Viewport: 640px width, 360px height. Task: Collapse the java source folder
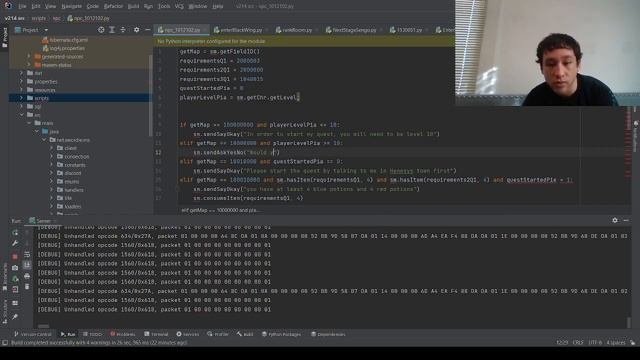[37, 131]
